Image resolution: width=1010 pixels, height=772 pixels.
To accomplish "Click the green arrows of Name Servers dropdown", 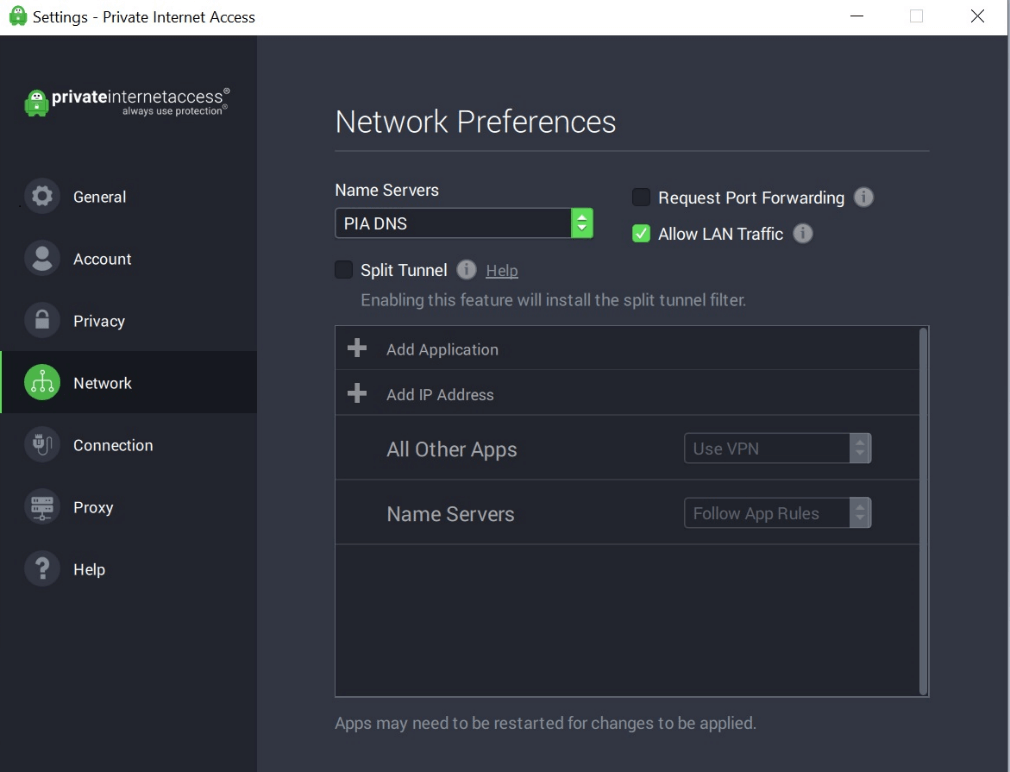I will [582, 223].
